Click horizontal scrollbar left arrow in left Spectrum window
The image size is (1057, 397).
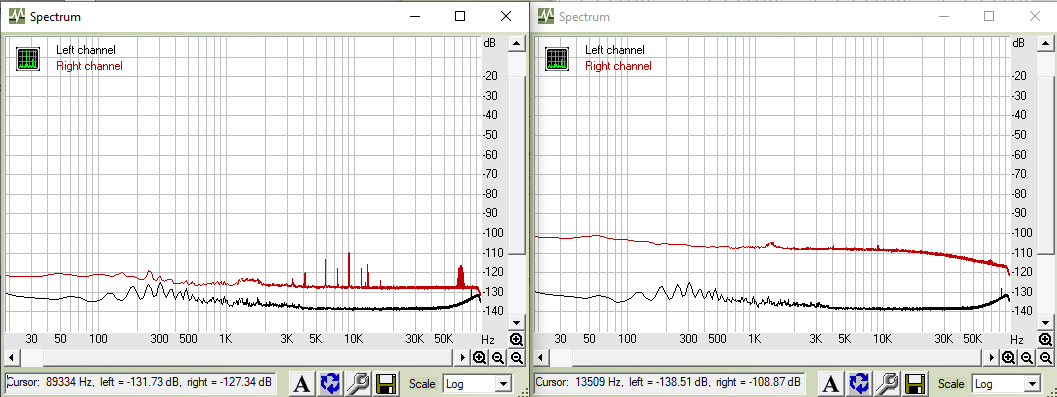(12, 357)
